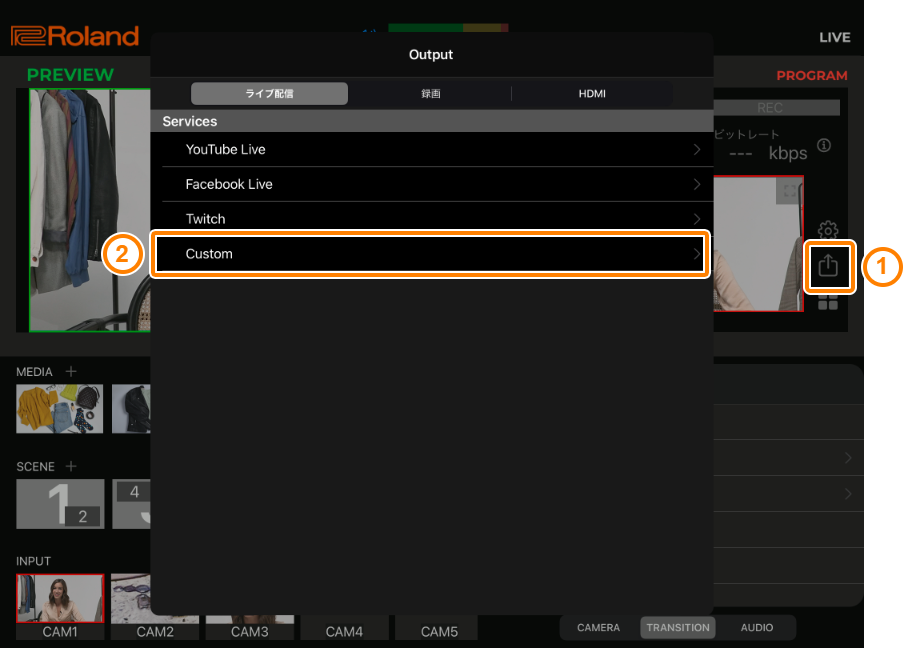The image size is (906, 650).
Task: Open the four-square grid layout icon
Action: (828, 302)
